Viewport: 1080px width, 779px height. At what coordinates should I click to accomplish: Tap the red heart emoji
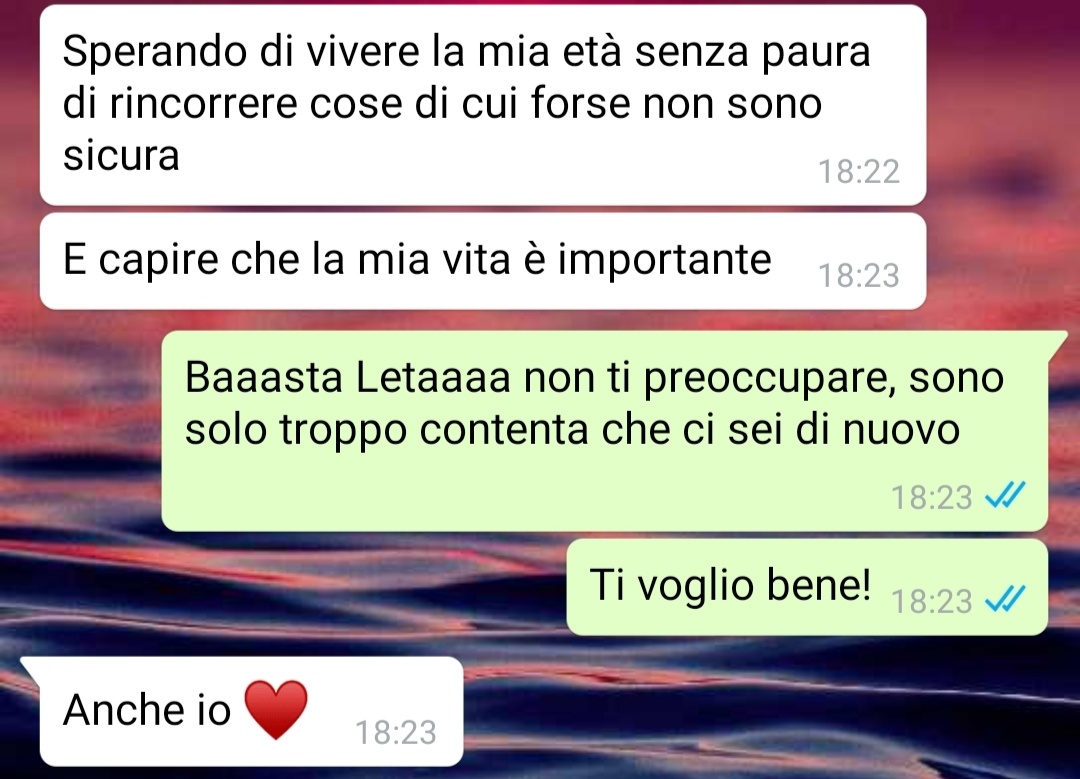[276, 710]
